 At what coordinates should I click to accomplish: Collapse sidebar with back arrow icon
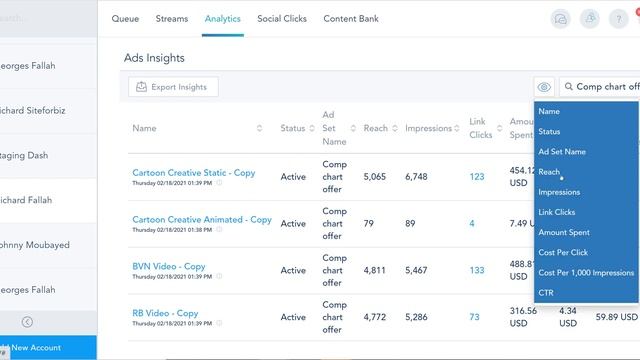[x=27, y=322]
